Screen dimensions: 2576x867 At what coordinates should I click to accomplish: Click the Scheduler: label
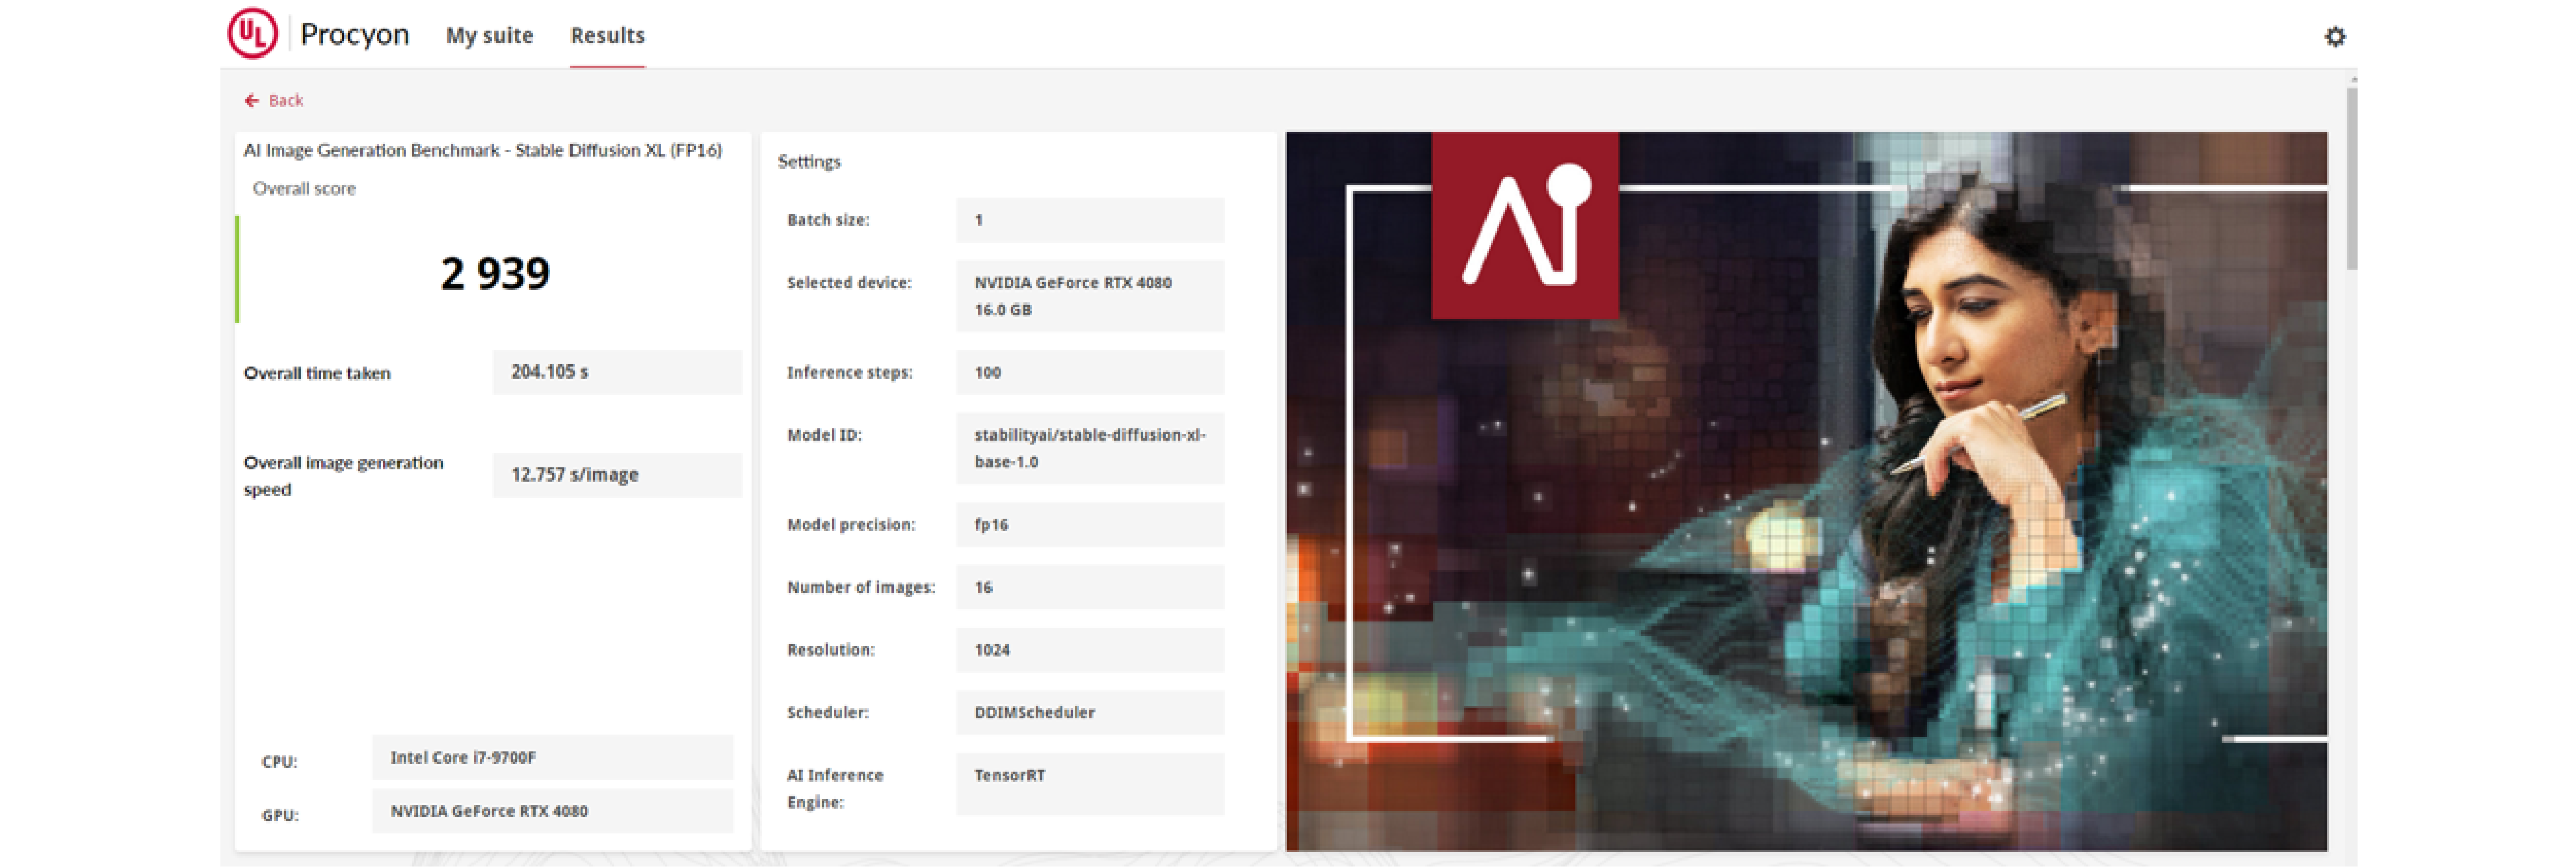tap(827, 713)
